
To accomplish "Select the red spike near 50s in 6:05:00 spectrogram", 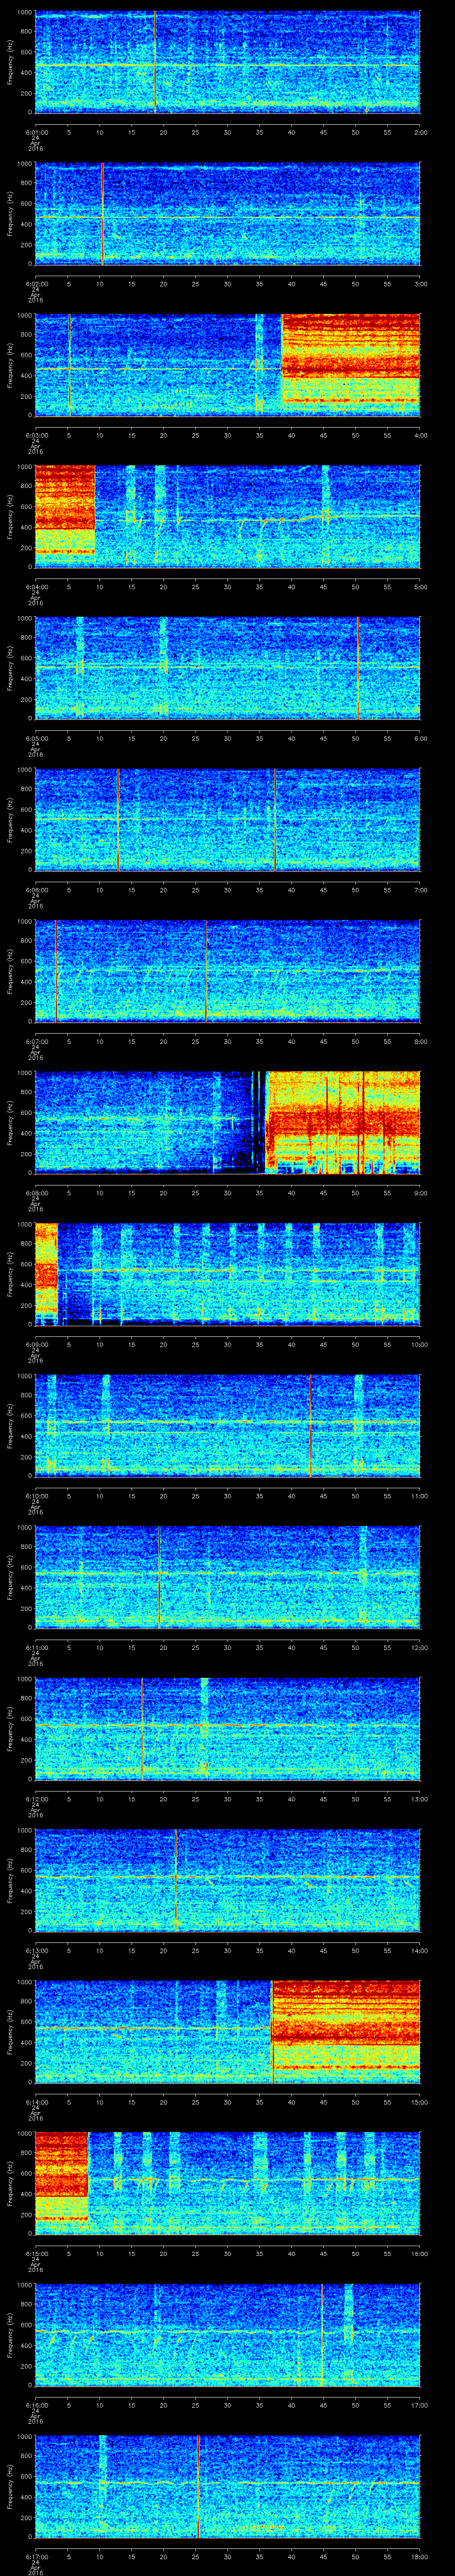I will pyautogui.click(x=358, y=668).
